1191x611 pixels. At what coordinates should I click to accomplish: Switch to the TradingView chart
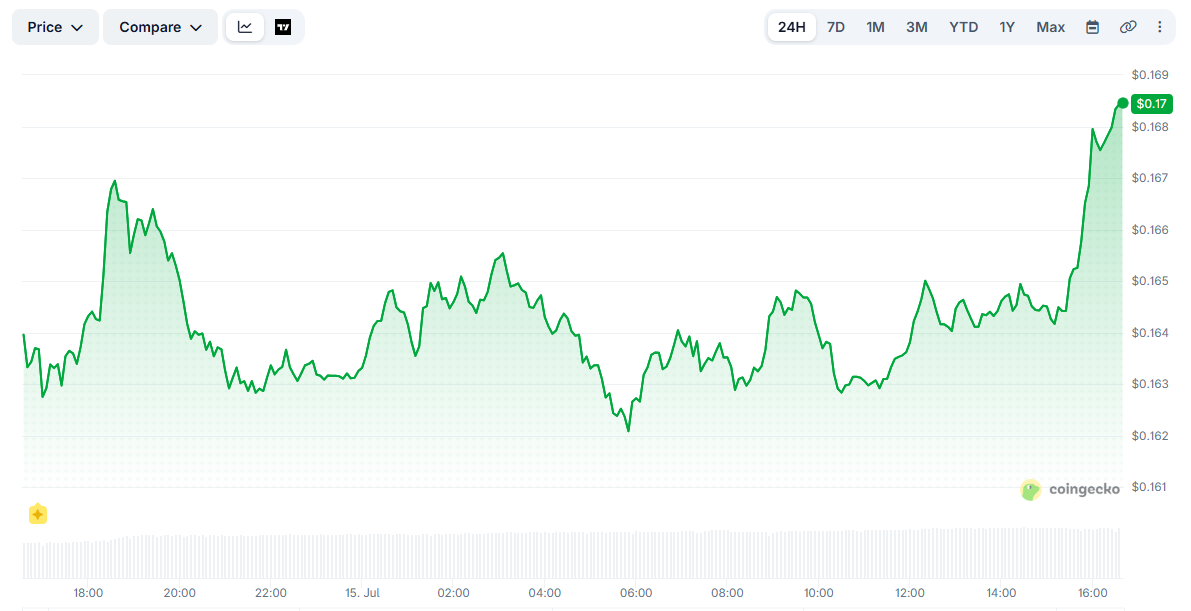283,27
